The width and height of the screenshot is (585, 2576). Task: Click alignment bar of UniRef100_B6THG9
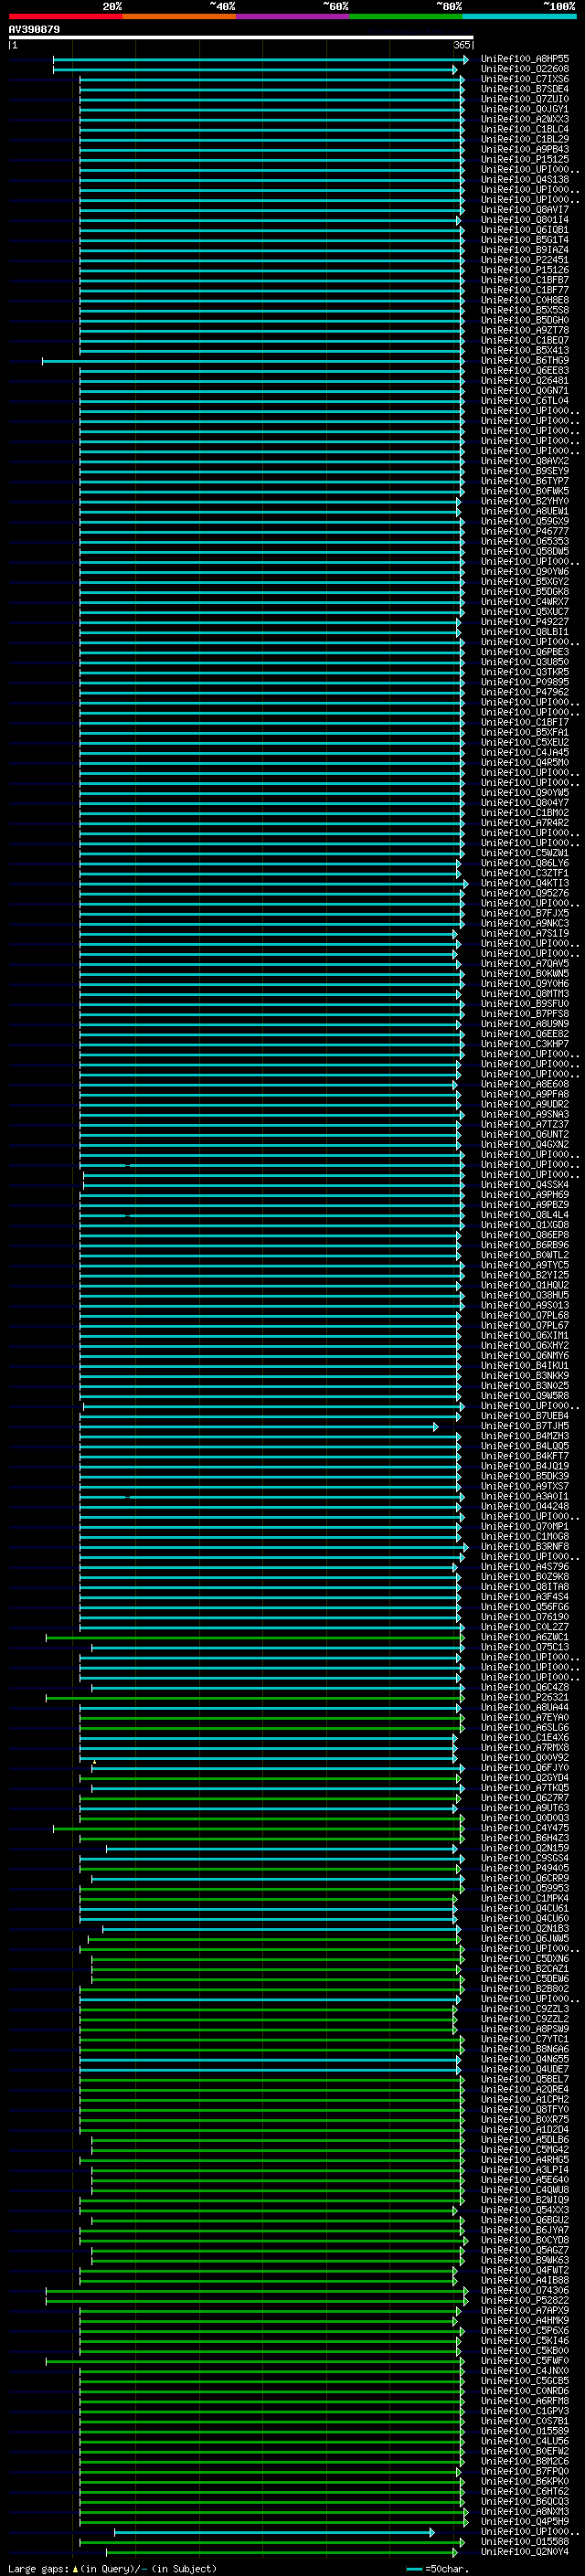point(252,361)
